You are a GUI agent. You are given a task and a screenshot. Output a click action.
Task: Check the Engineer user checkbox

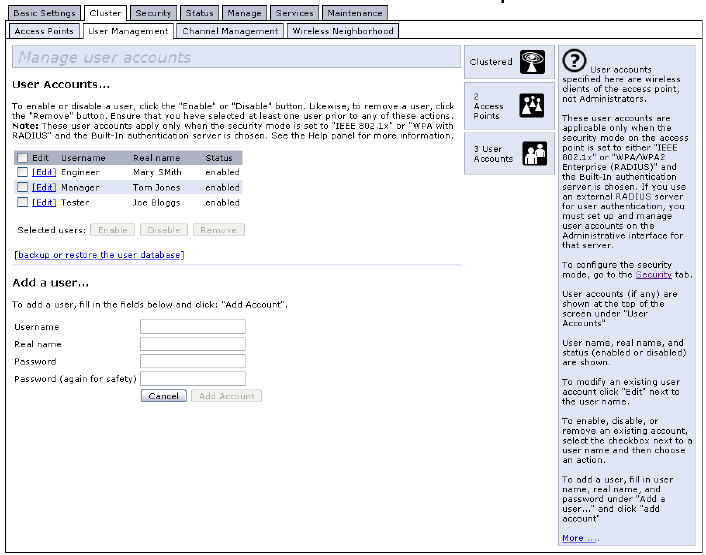pyautogui.click(x=22, y=172)
